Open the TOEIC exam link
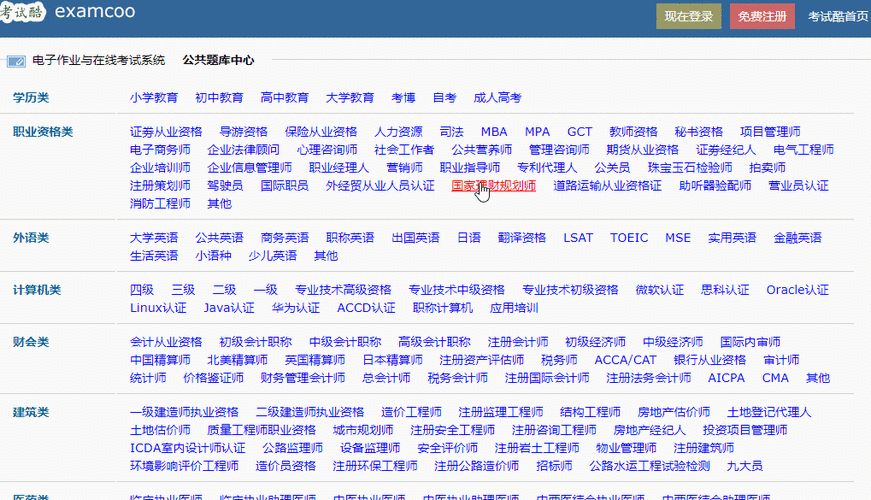 (629, 238)
